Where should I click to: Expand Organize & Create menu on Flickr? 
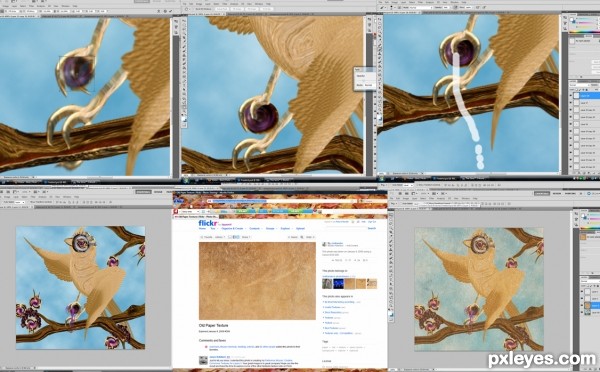click(232, 228)
